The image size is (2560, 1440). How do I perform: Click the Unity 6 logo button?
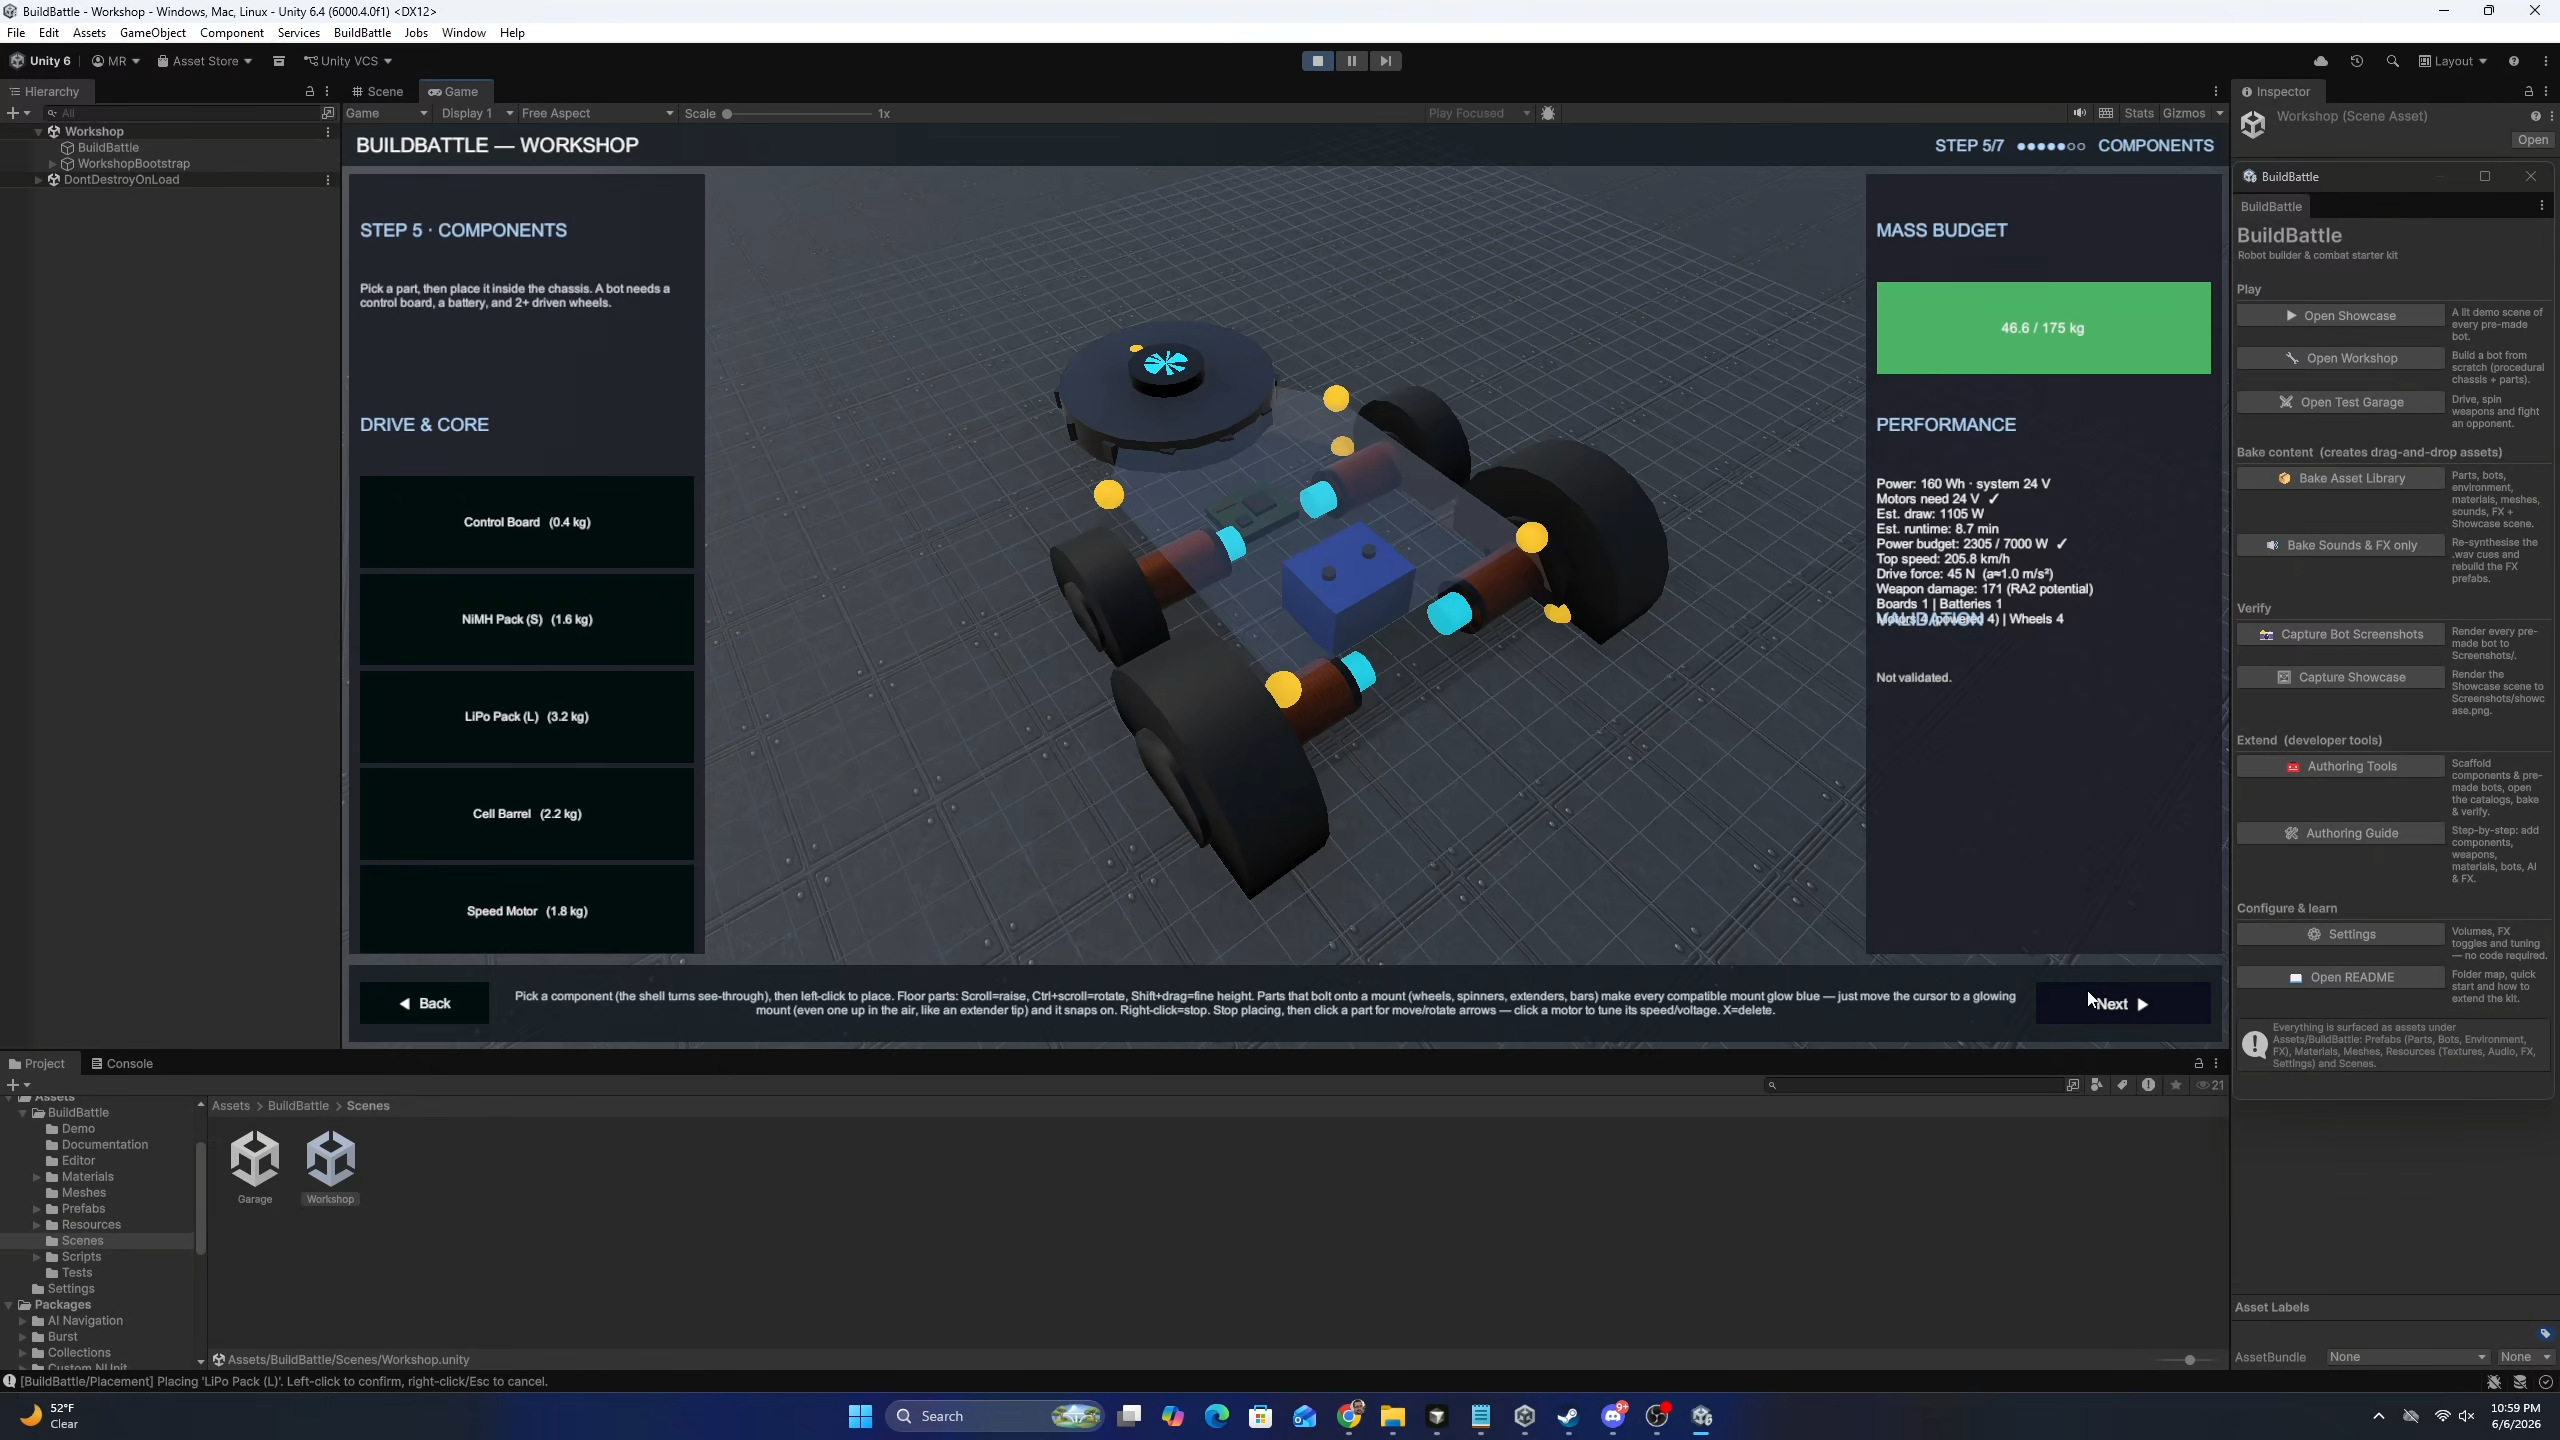click(x=41, y=61)
